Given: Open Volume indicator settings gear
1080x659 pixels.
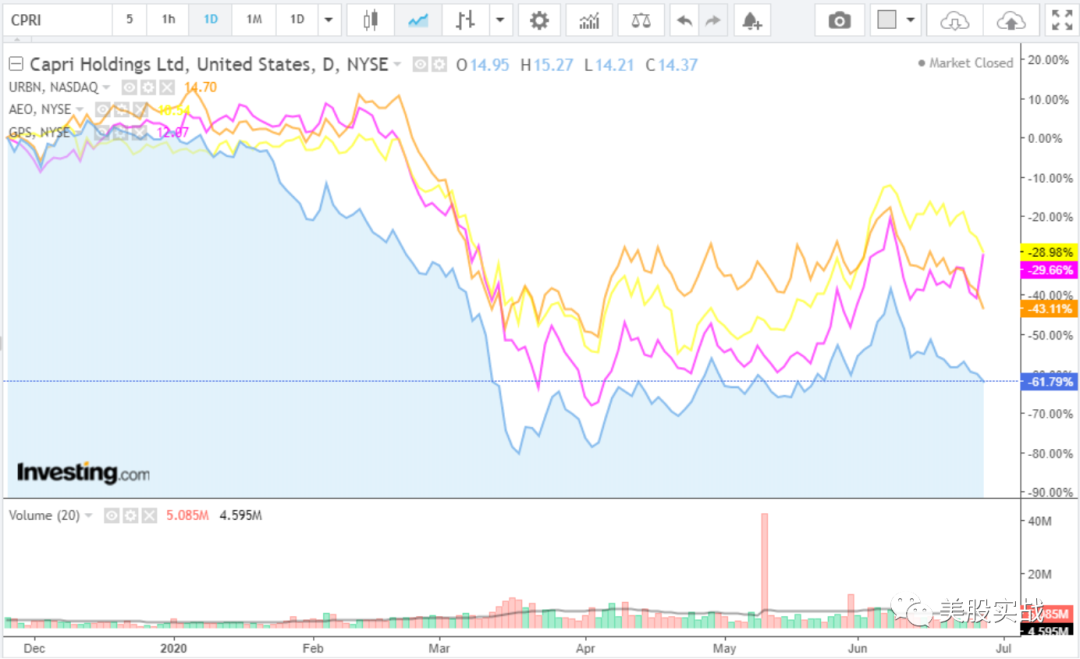Looking at the screenshot, I should pyautogui.click(x=130, y=516).
